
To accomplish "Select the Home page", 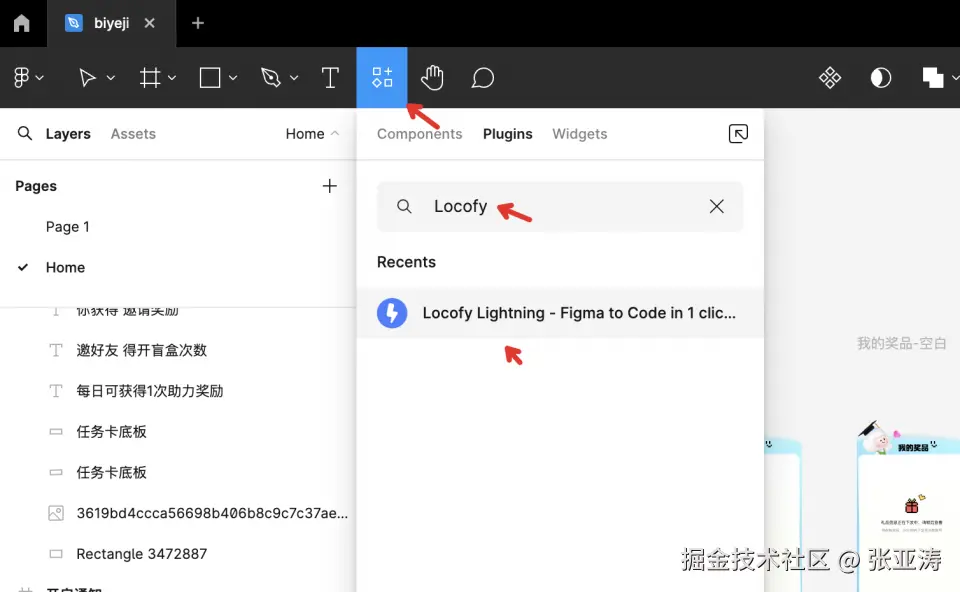I will 65,268.
